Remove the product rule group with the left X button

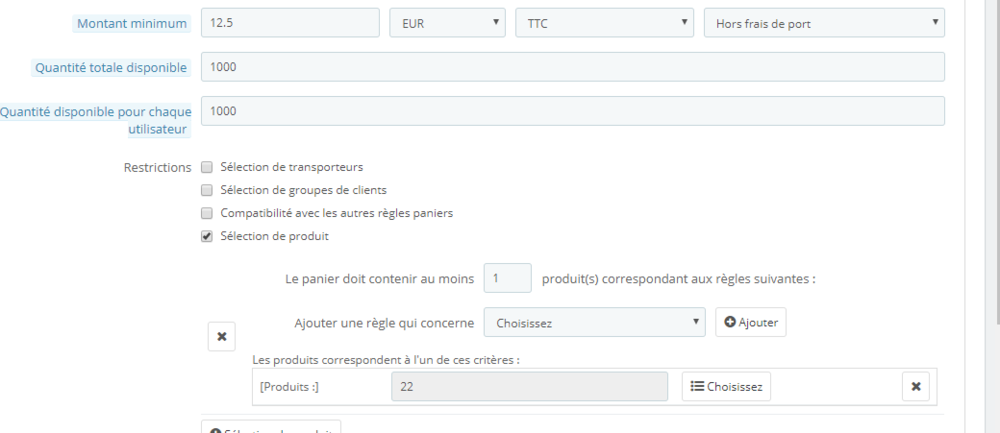[x=221, y=337]
